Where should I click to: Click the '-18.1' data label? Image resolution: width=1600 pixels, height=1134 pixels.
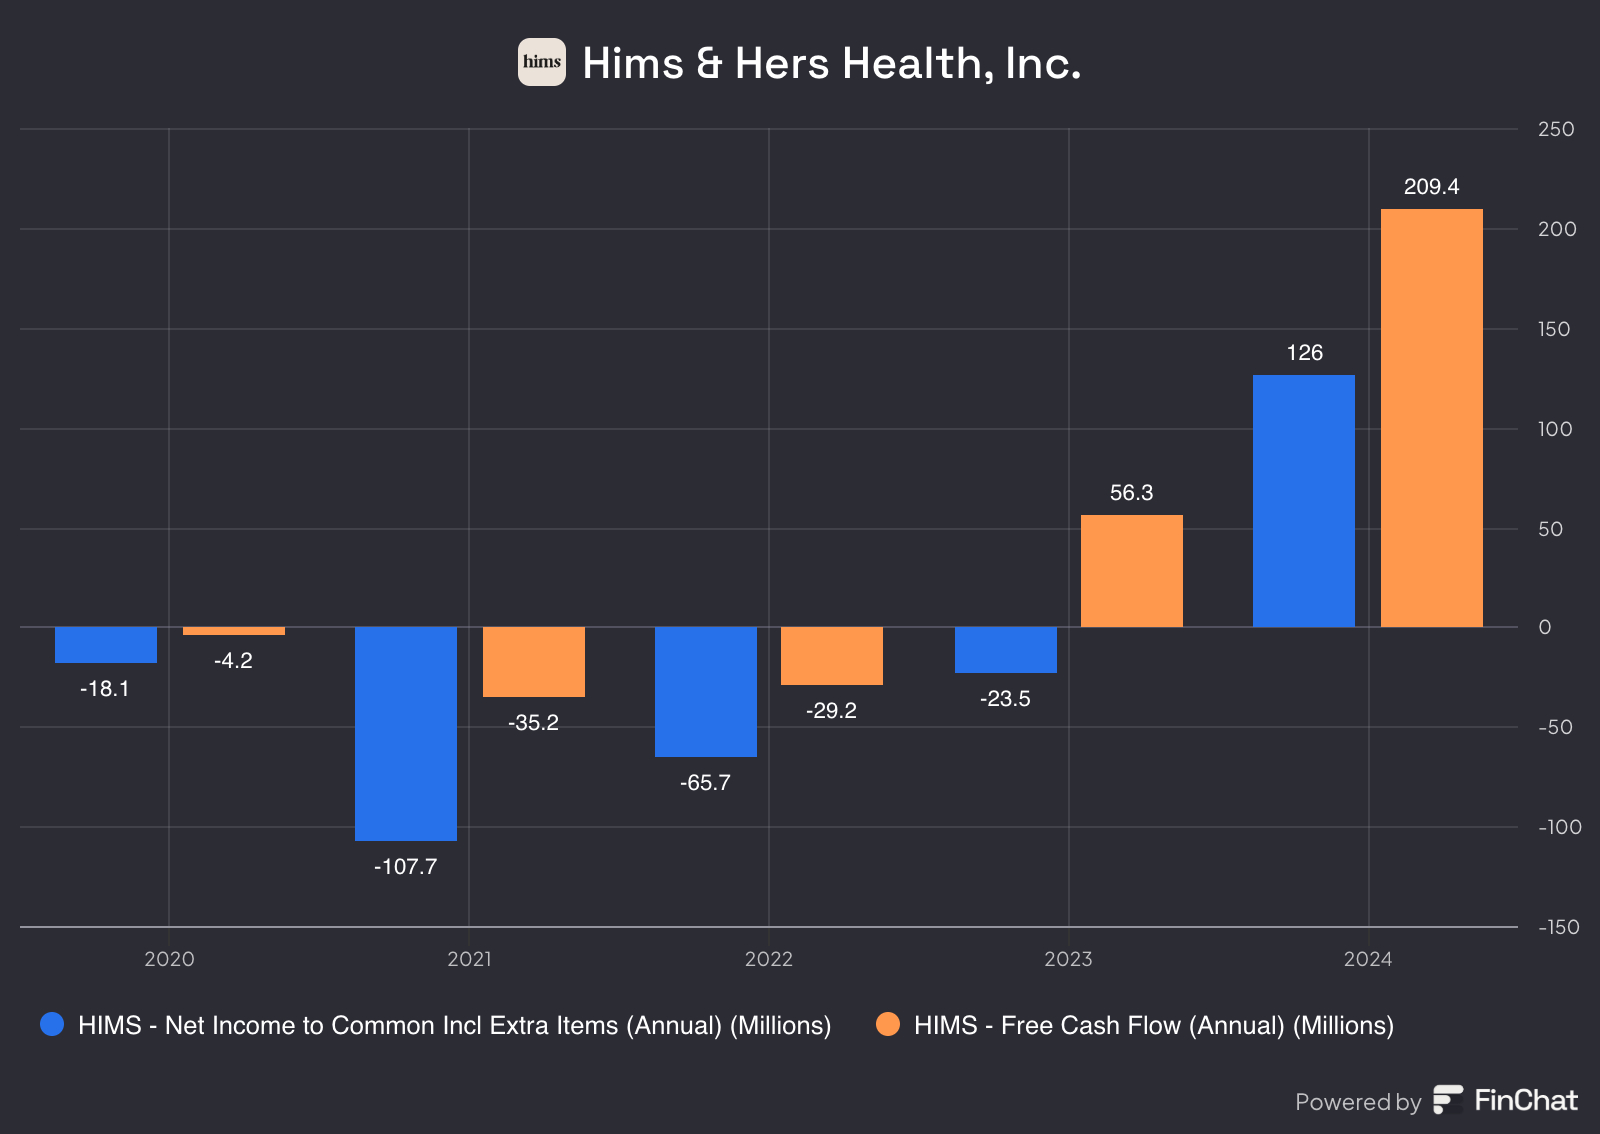tap(105, 689)
